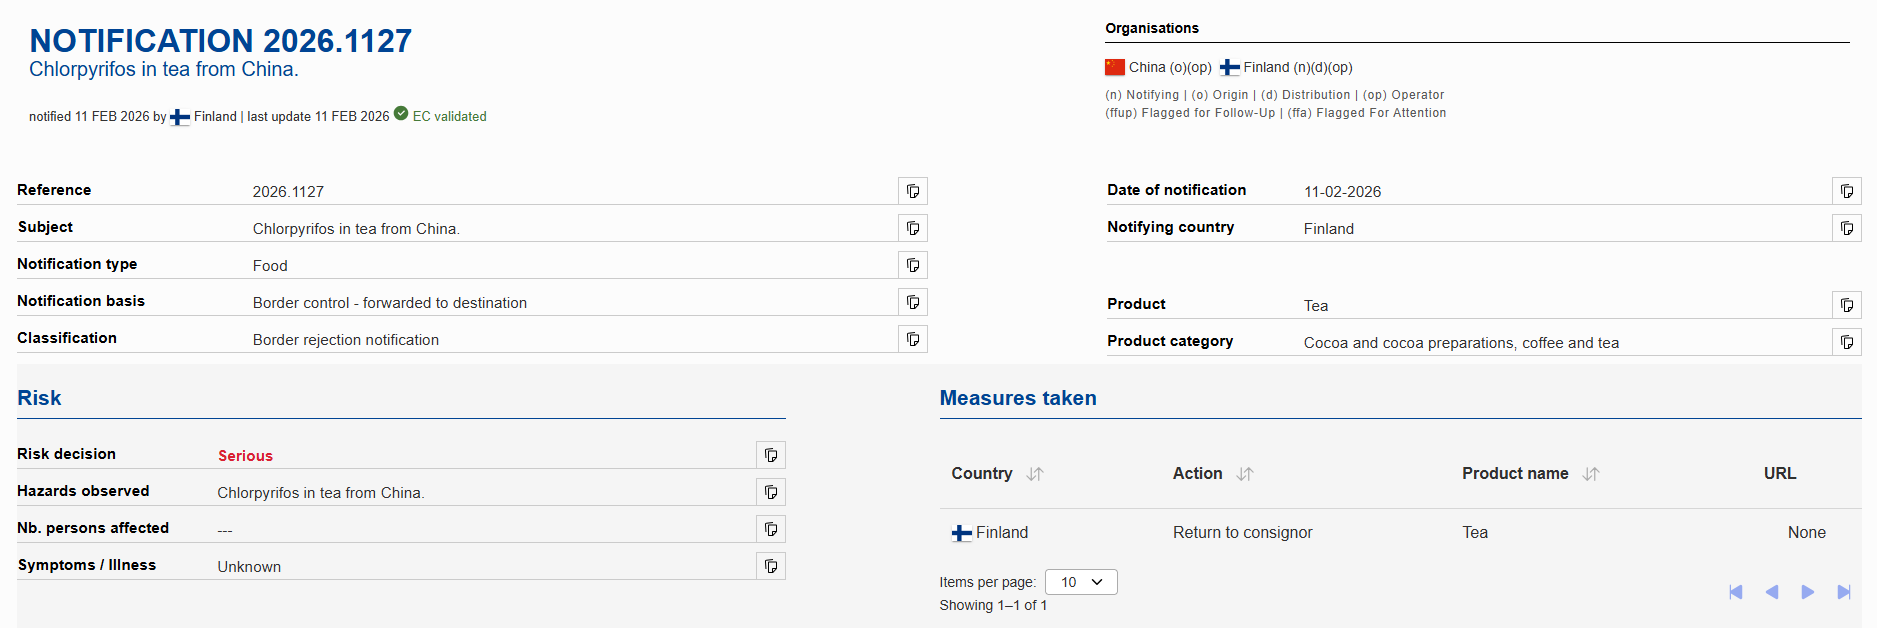
Task: Copy the Classification value
Action: (913, 339)
